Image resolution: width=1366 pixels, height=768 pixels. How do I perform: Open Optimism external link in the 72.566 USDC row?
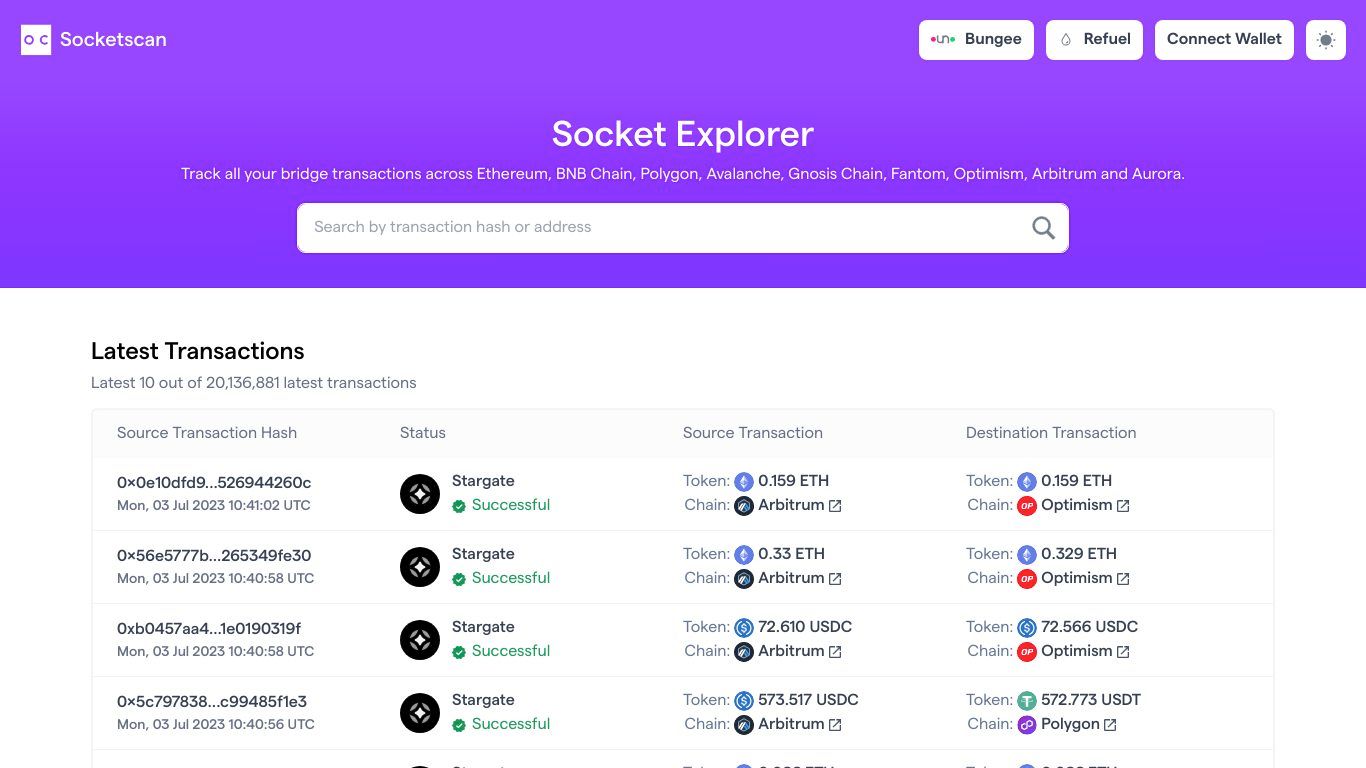coord(1123,652)
